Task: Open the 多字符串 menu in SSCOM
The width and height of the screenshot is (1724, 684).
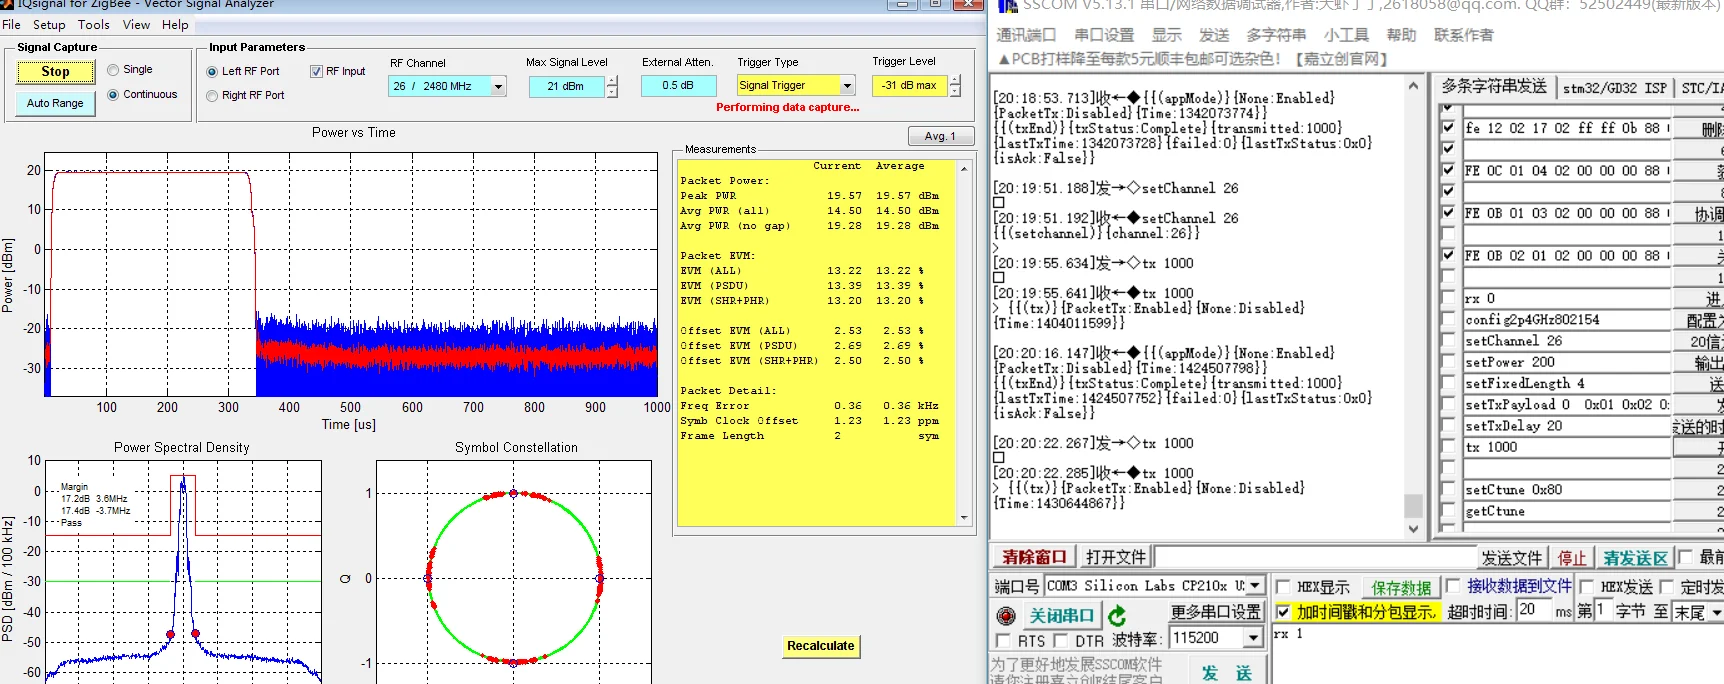Action: point(1276,35)
